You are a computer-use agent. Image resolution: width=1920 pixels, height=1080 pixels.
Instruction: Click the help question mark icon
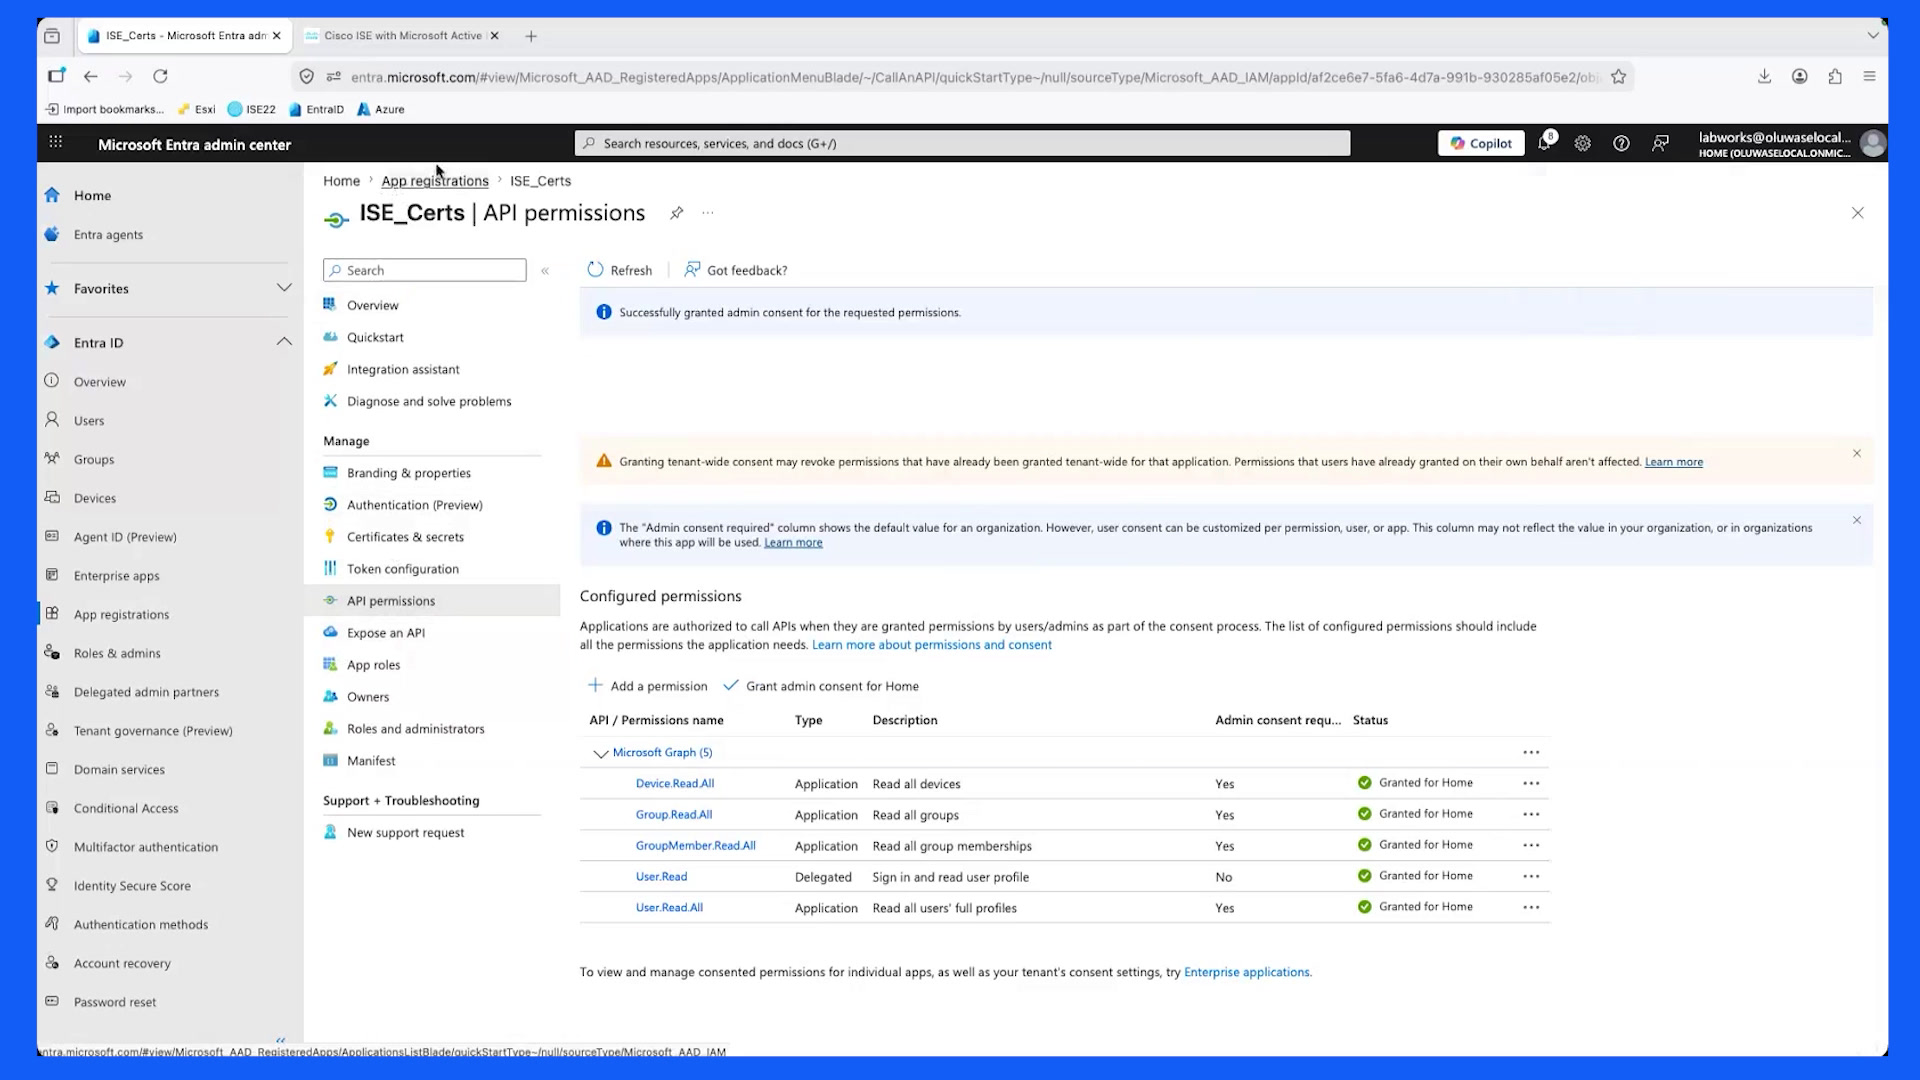1621,144
